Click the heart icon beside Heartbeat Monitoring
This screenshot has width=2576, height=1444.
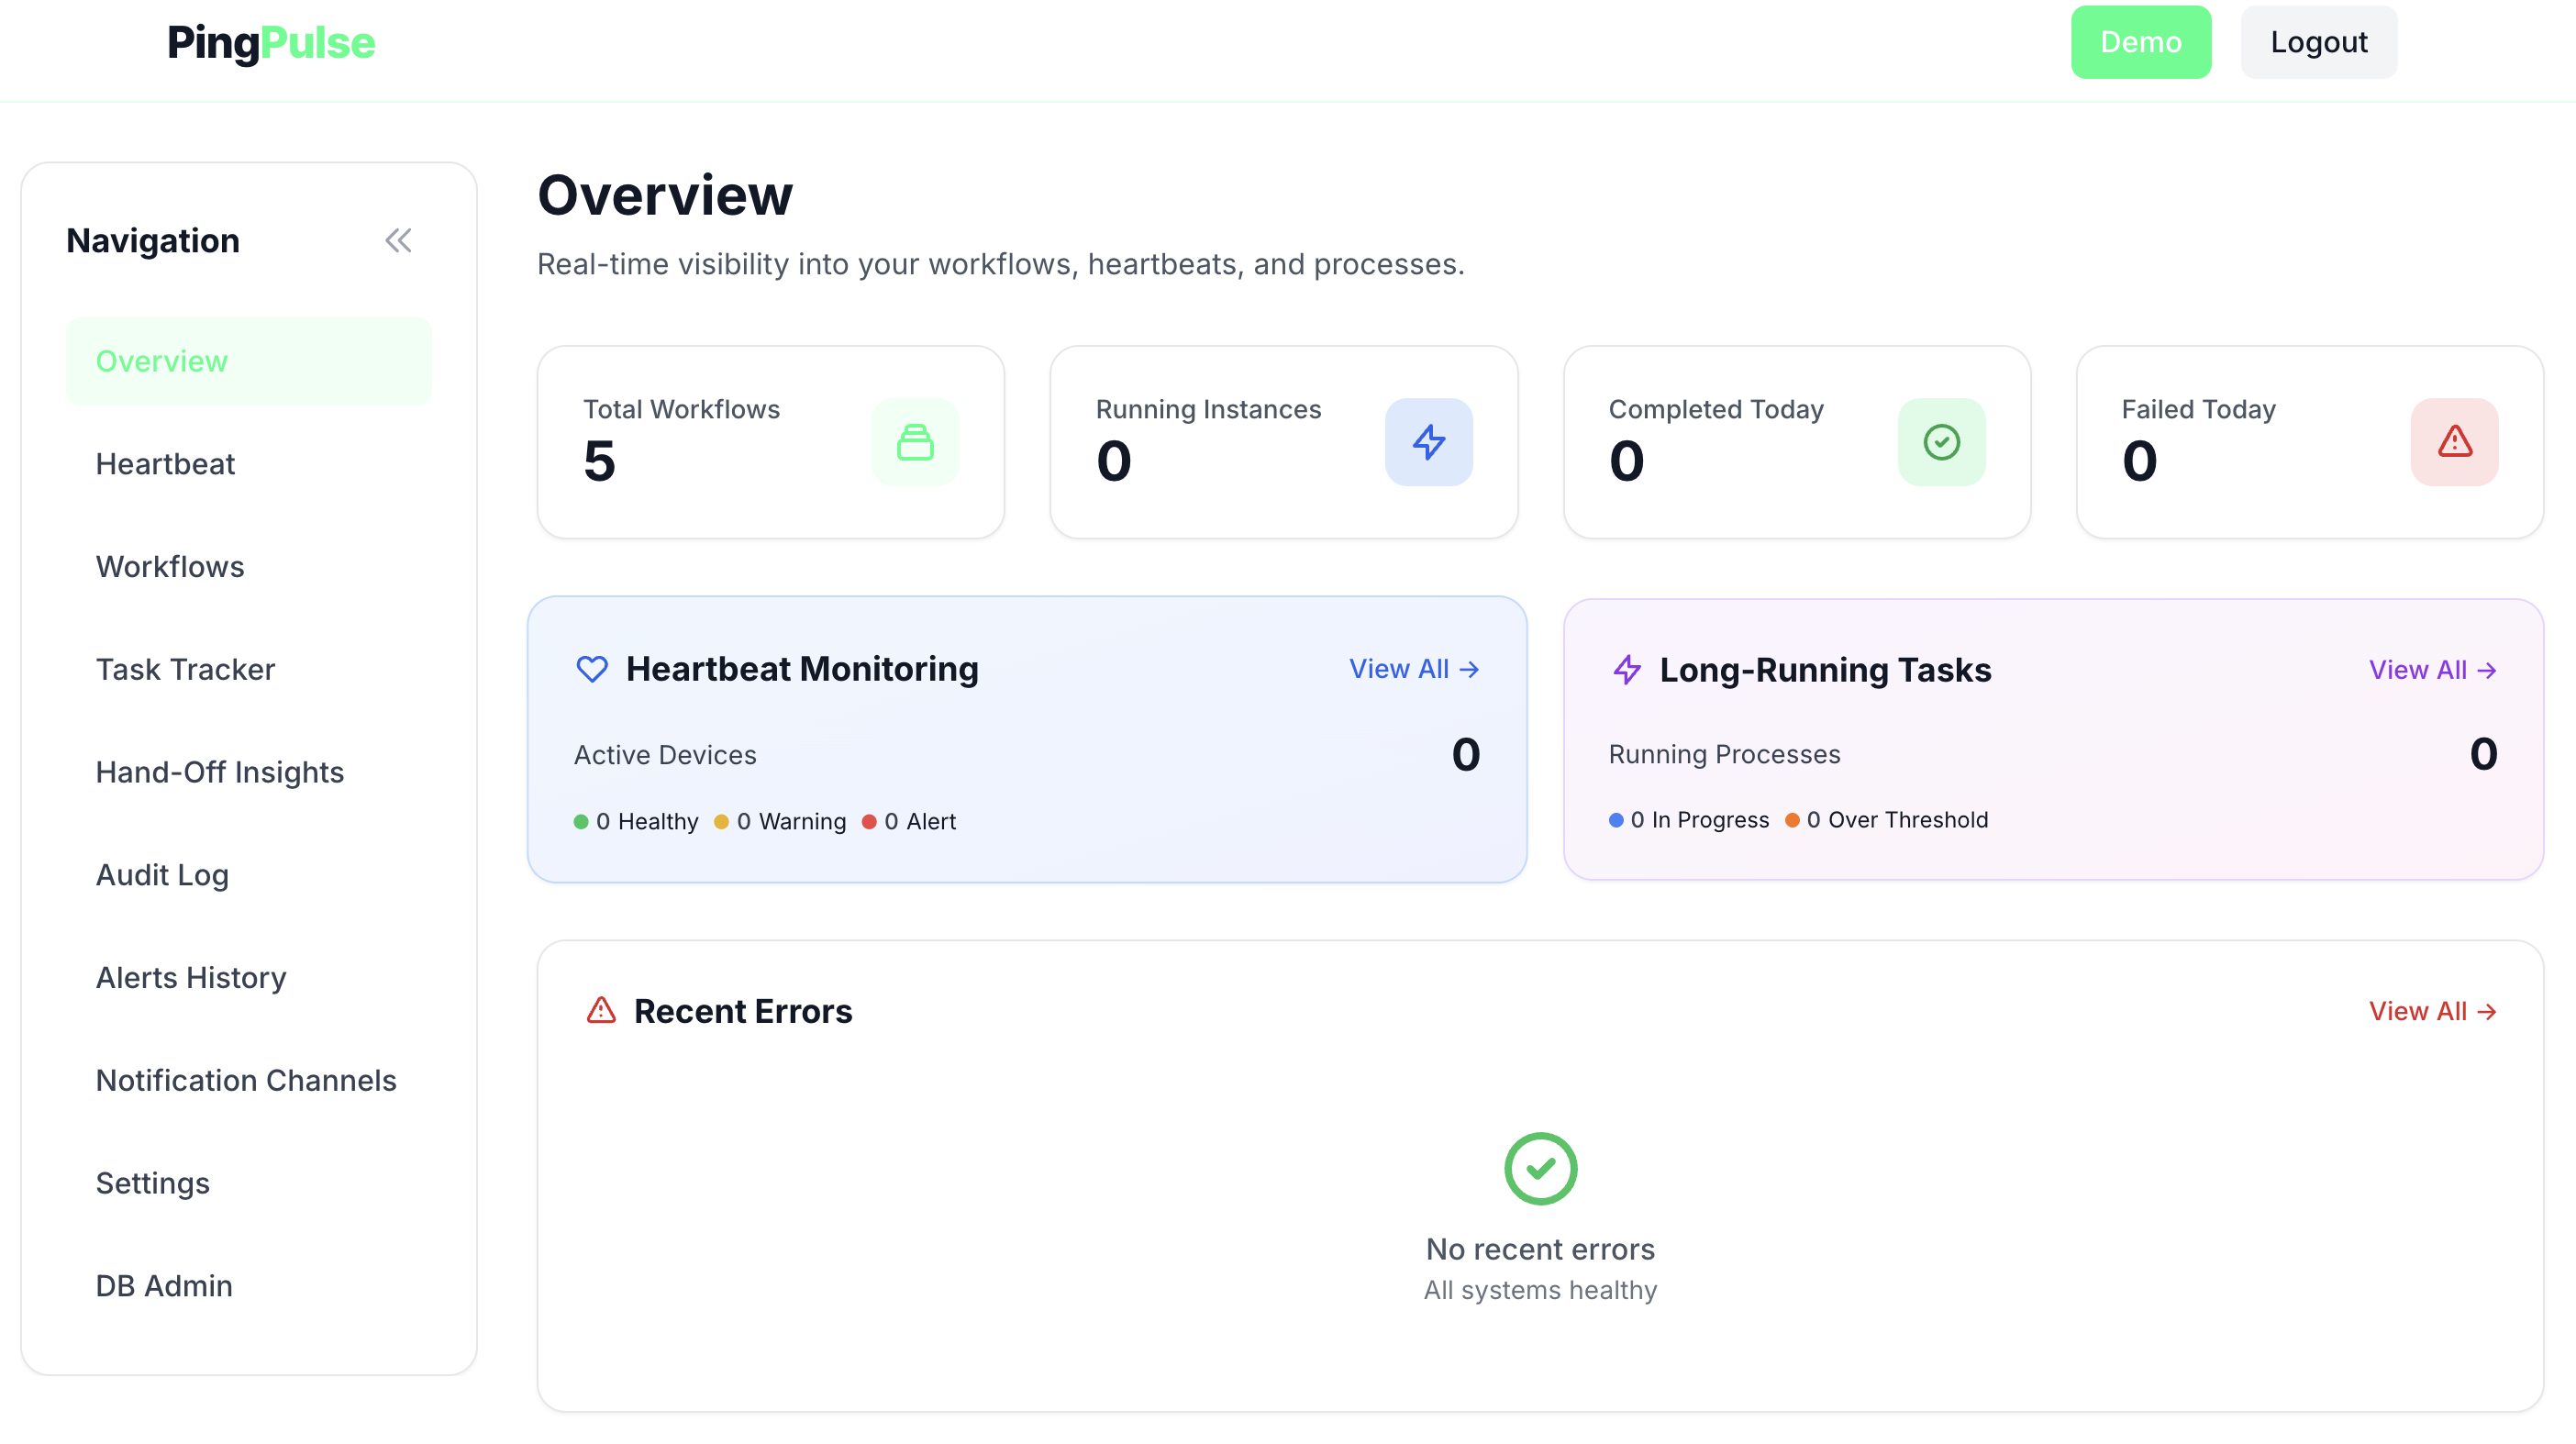592,669
